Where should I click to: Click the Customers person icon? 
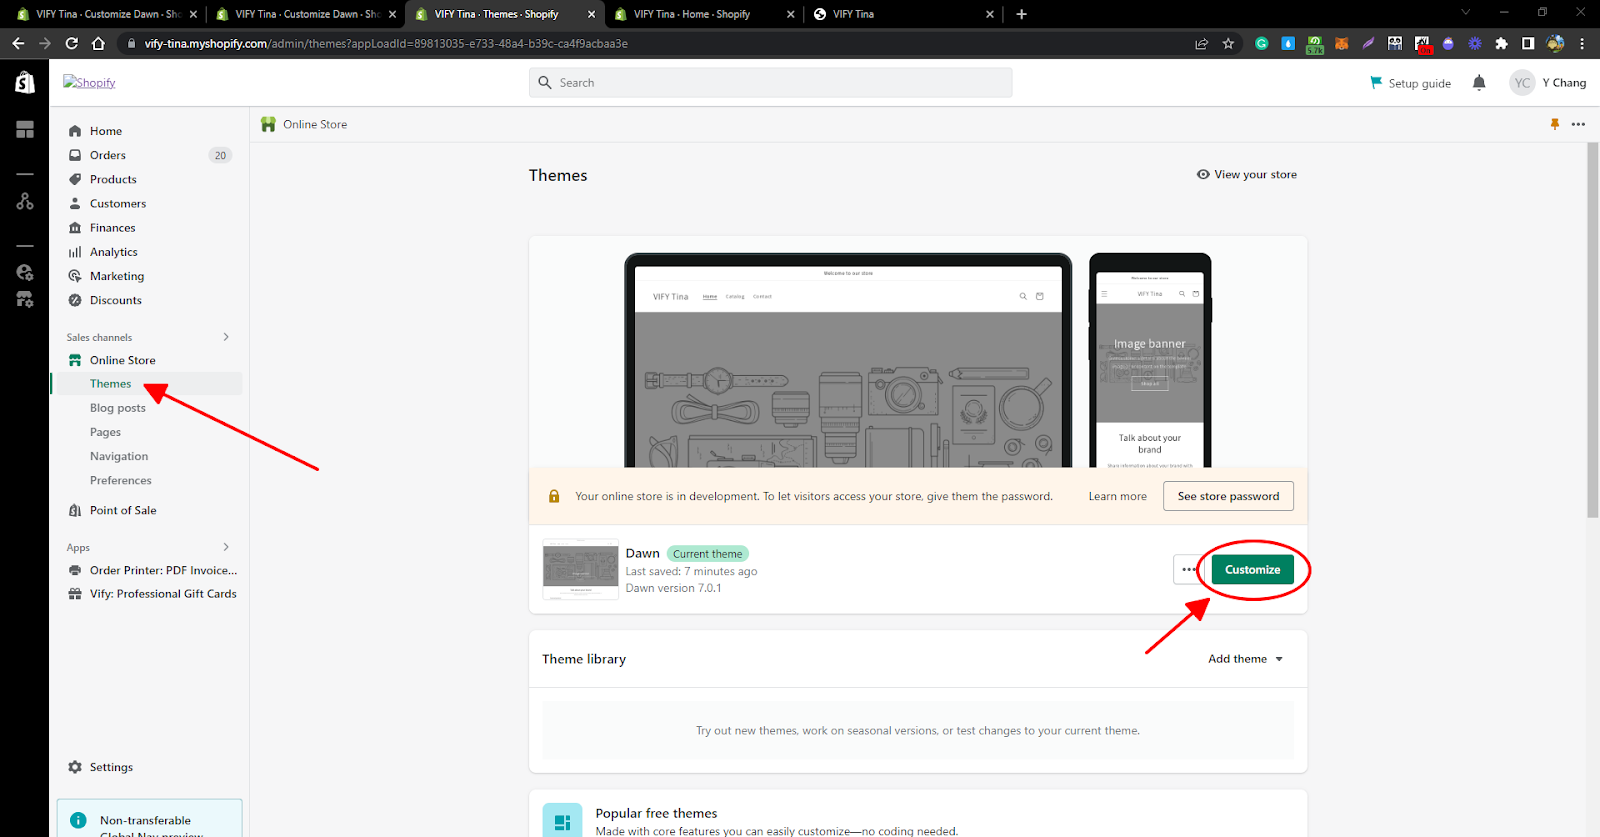click(75, 203)
